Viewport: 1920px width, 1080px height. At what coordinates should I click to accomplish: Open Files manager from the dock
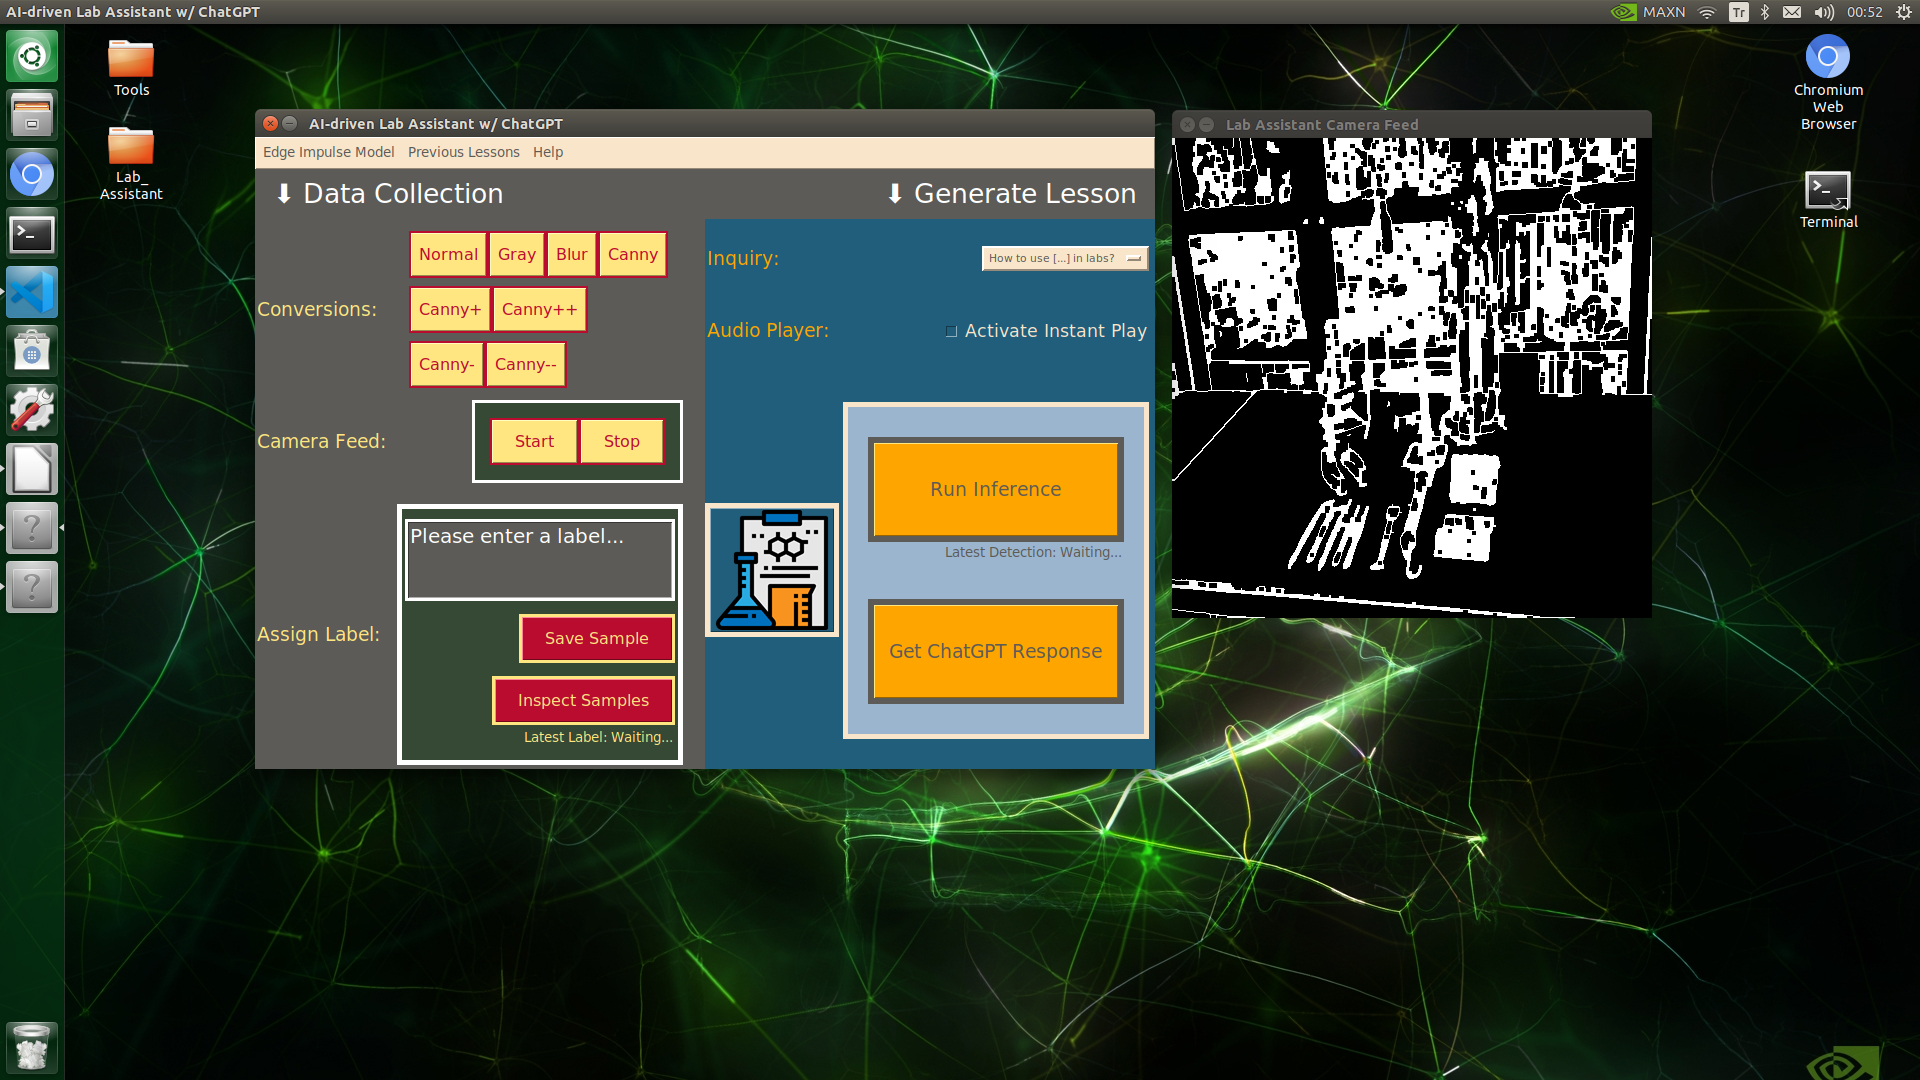[32, 115]
